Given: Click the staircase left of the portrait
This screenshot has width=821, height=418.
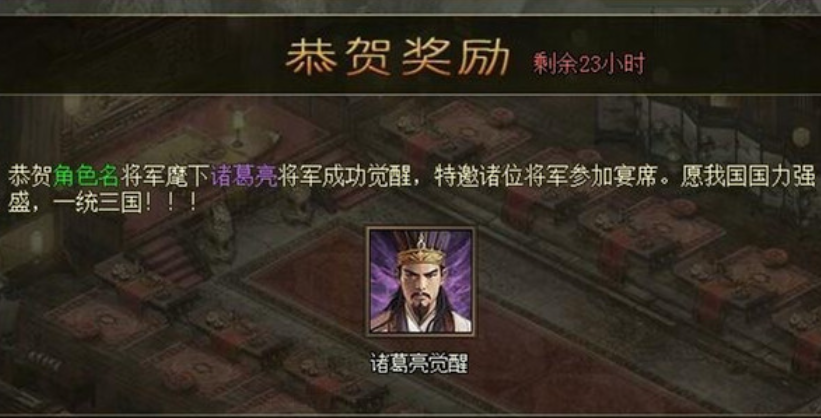Looking at the screenshot, I should (x=165, y=259).
